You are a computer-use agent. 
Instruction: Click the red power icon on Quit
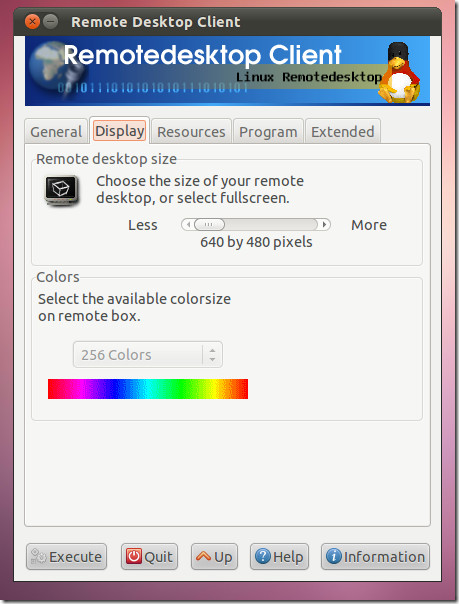[x=134, y=556]
